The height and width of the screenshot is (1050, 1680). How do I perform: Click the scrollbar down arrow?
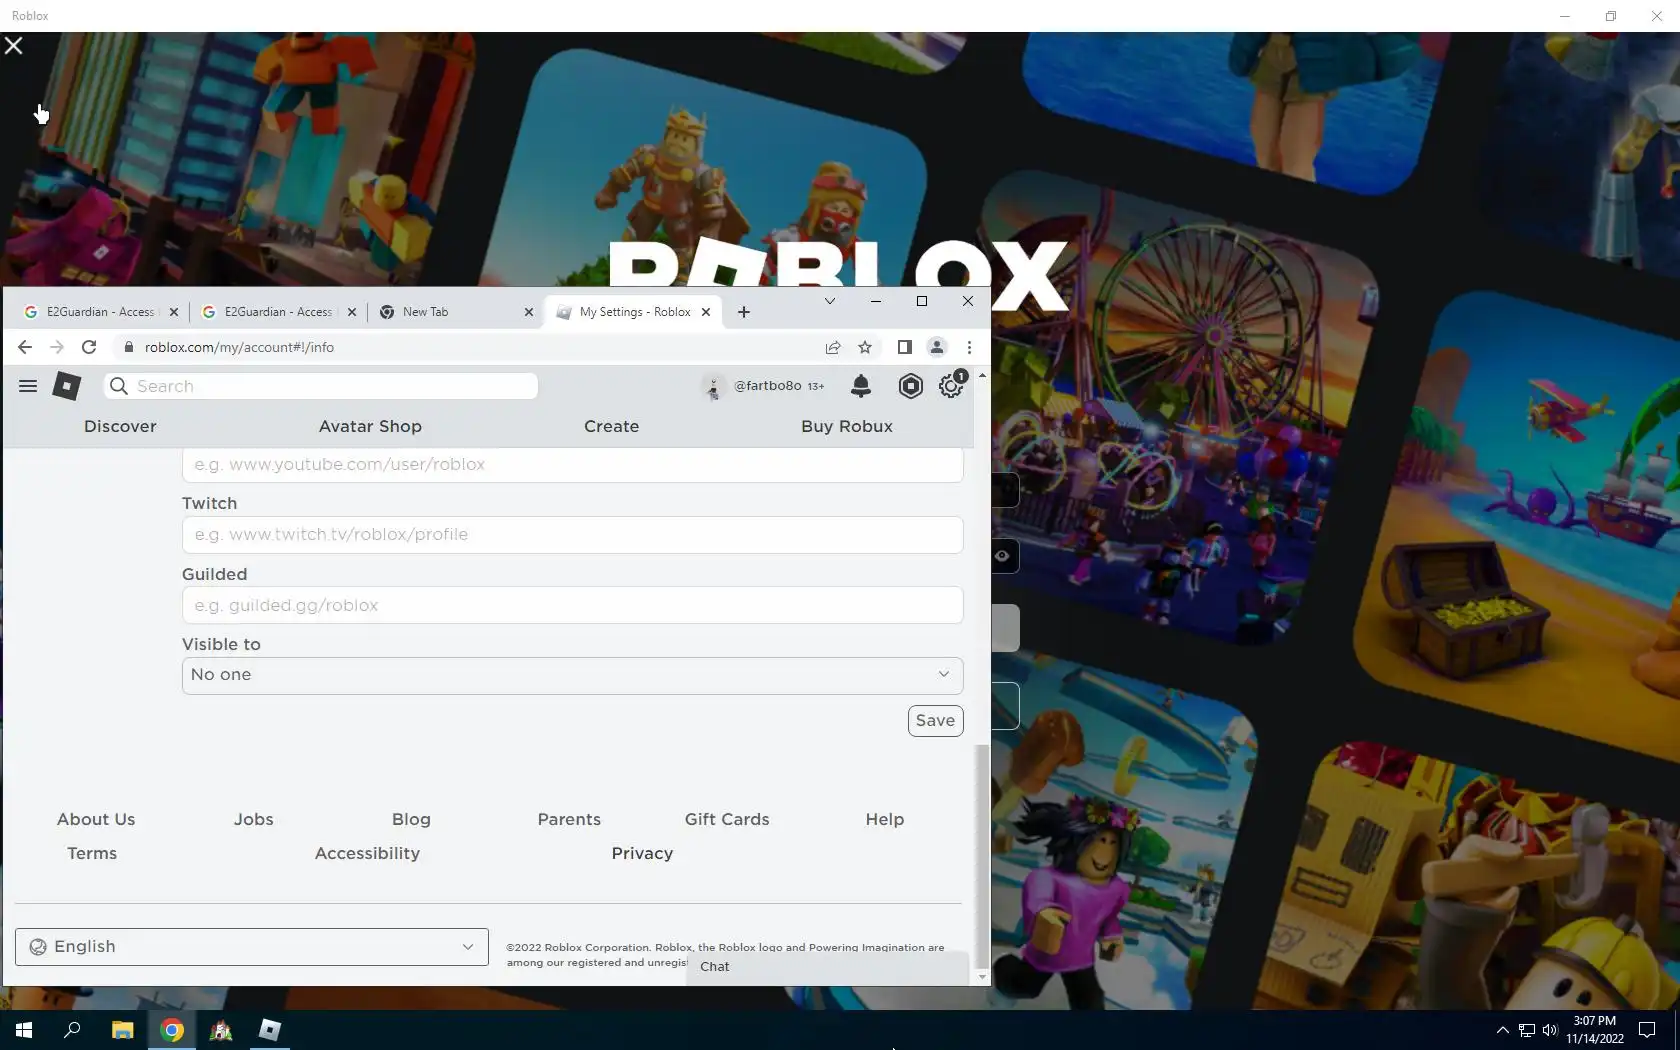click(x=982, y=977)
